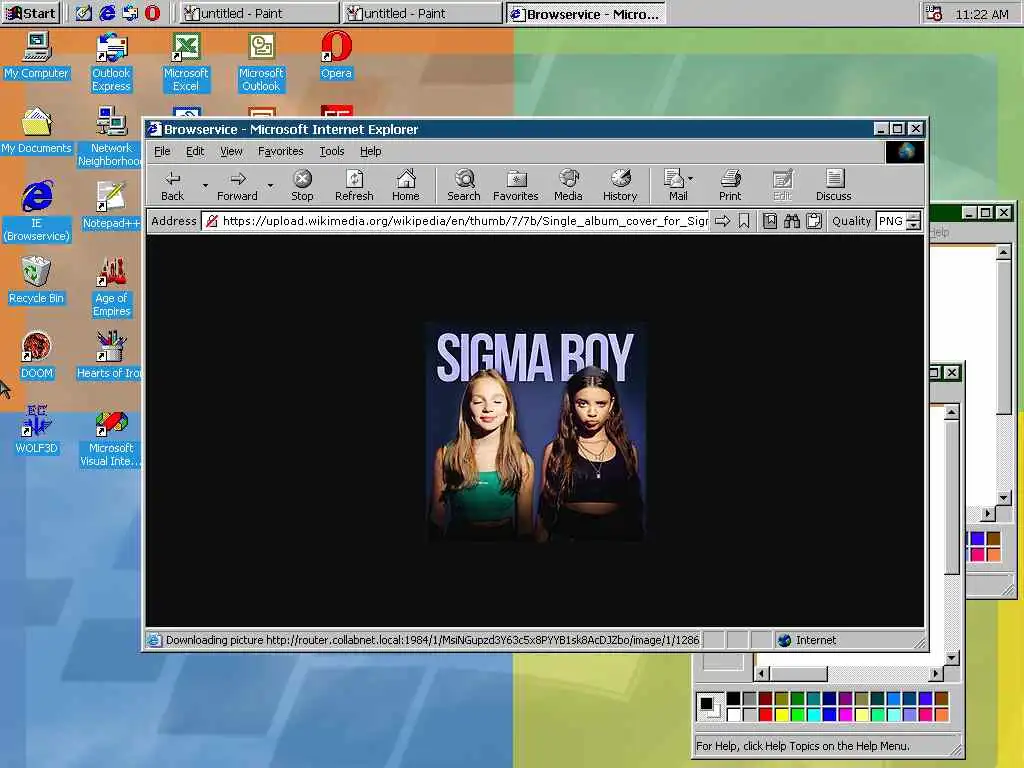Click the Back button in Internet Explorer
The height and width of the screenshot is (768, 1024).
click(x=172, y=185)
